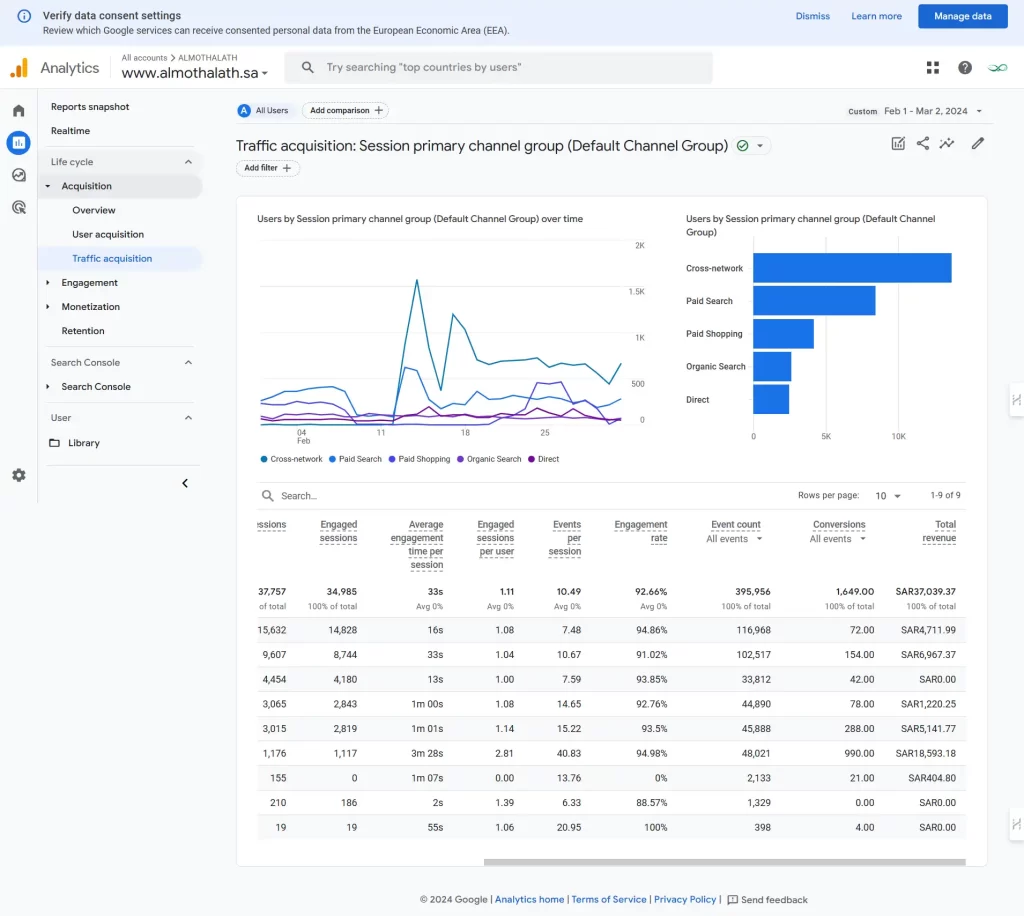Click the Add comparison button
Screen dimensions: 1024x916
click(x=345, y=111)
